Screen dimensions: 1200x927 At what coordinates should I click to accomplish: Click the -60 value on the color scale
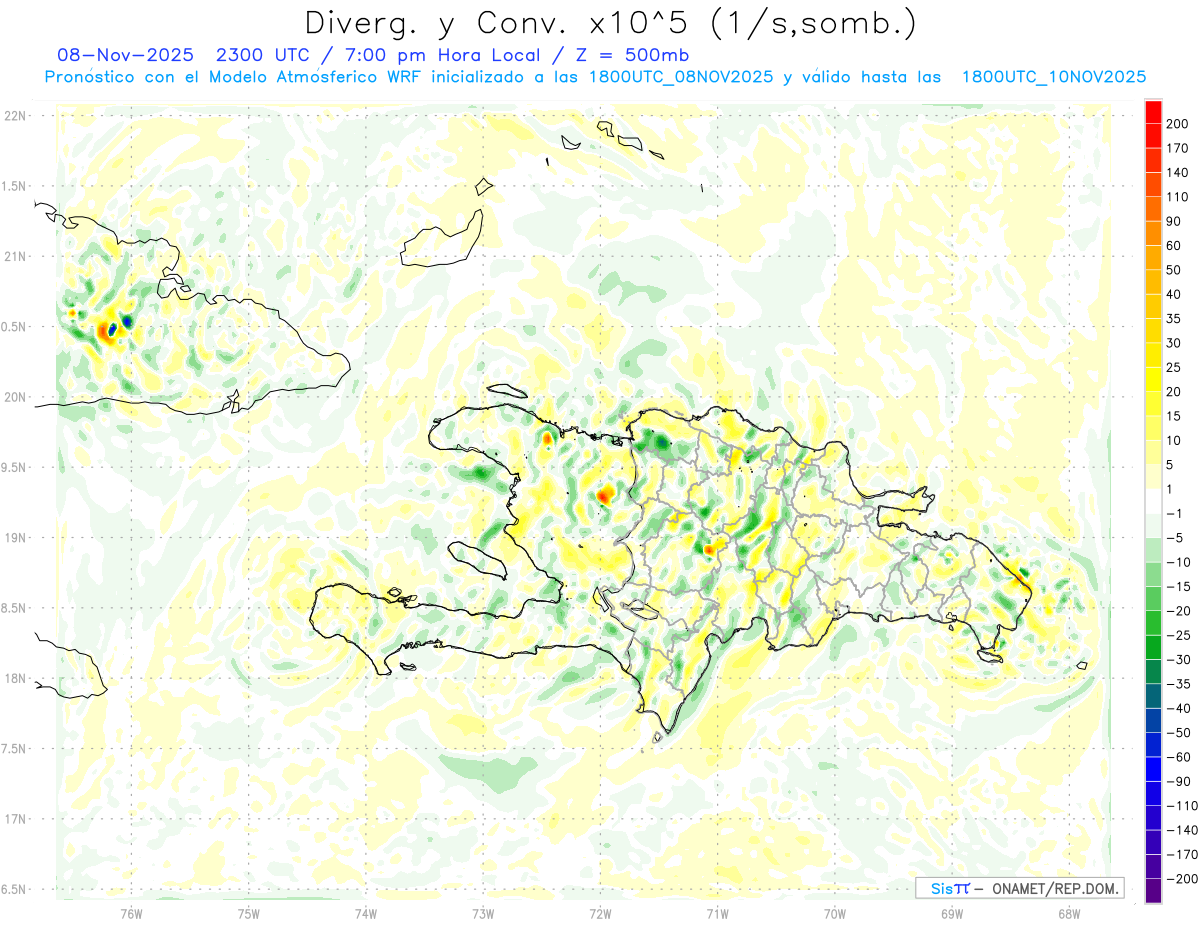tap(1177, 757)
